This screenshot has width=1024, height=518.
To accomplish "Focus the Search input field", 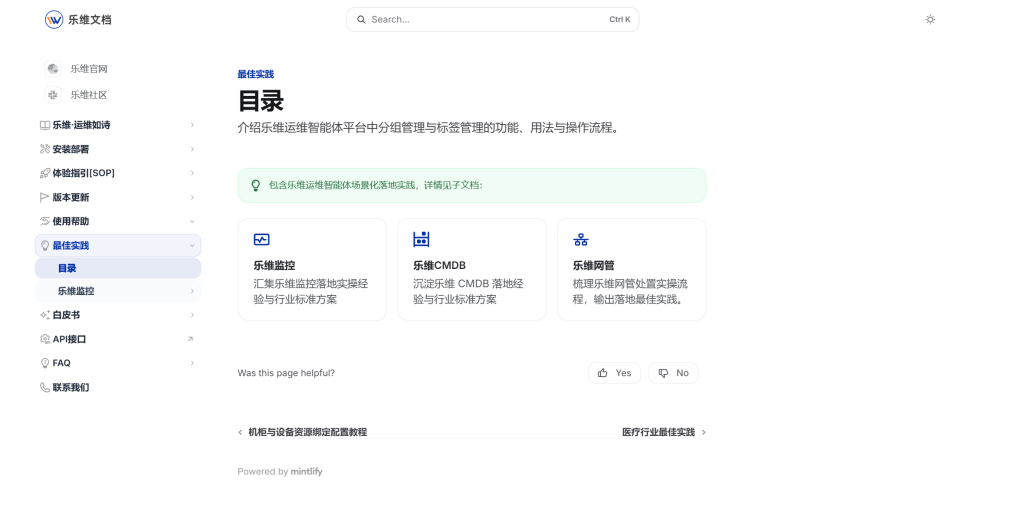I will tap(492, 20).
